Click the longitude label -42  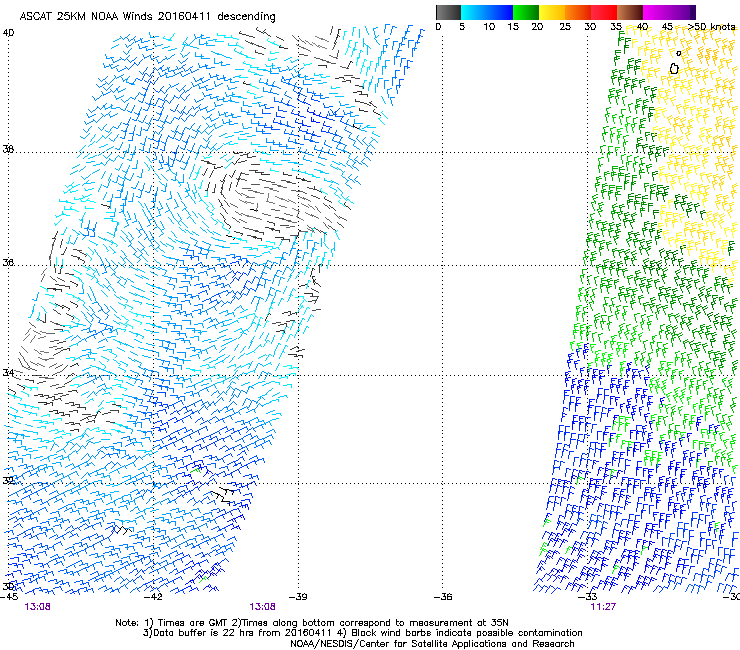tap(154, 597)
